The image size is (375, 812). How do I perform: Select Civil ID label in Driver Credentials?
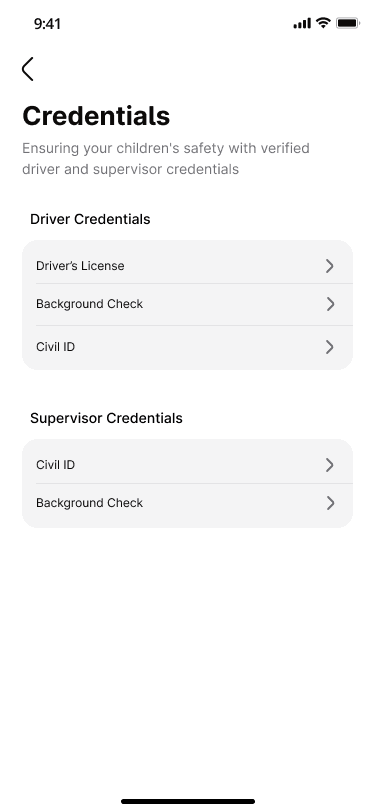55,347
